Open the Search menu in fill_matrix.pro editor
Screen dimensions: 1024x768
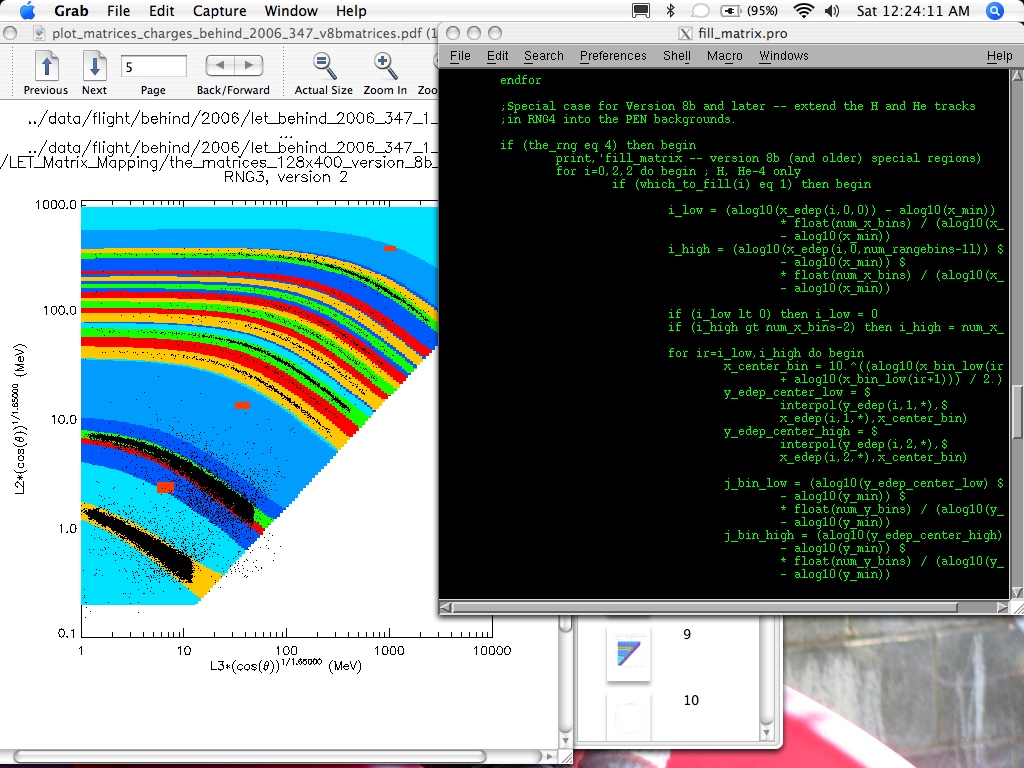pyautogui.click(x=543, y=56)
